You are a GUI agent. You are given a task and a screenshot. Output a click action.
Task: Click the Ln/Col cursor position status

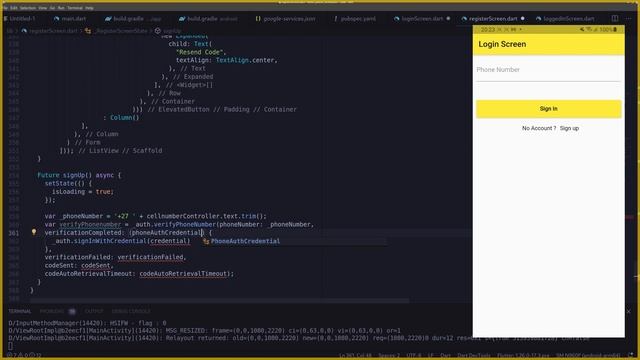356,356
